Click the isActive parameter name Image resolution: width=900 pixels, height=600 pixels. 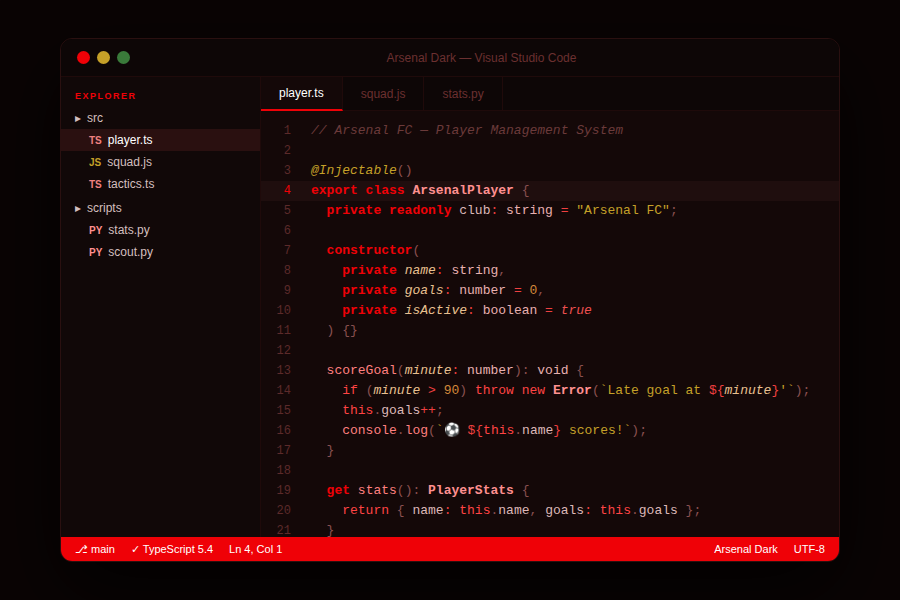click(x=436, y=310)
